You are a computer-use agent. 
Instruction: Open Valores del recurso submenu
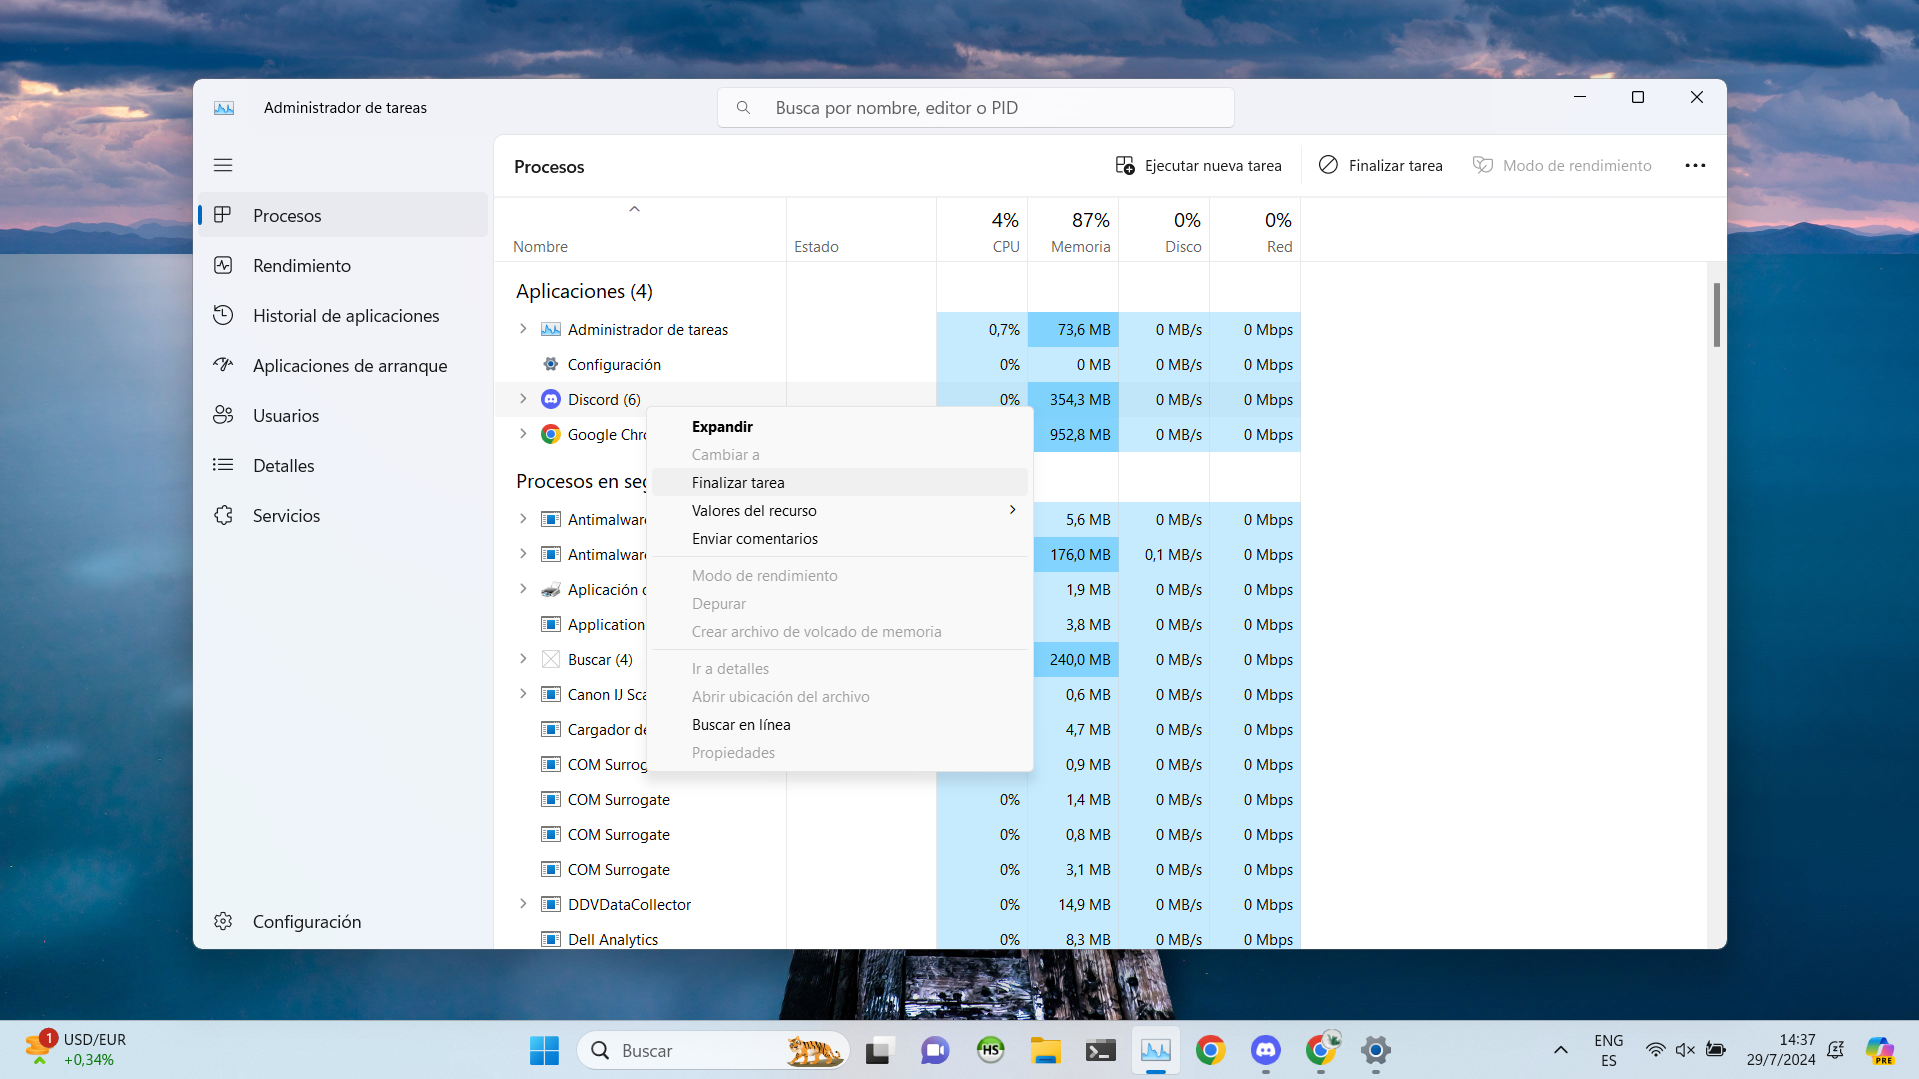840,510
